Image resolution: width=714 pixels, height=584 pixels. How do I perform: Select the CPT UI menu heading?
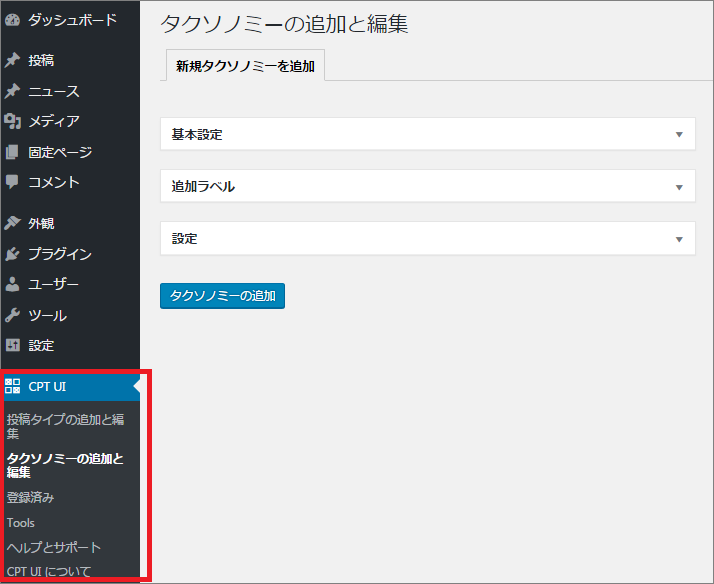tap(47, 386)
